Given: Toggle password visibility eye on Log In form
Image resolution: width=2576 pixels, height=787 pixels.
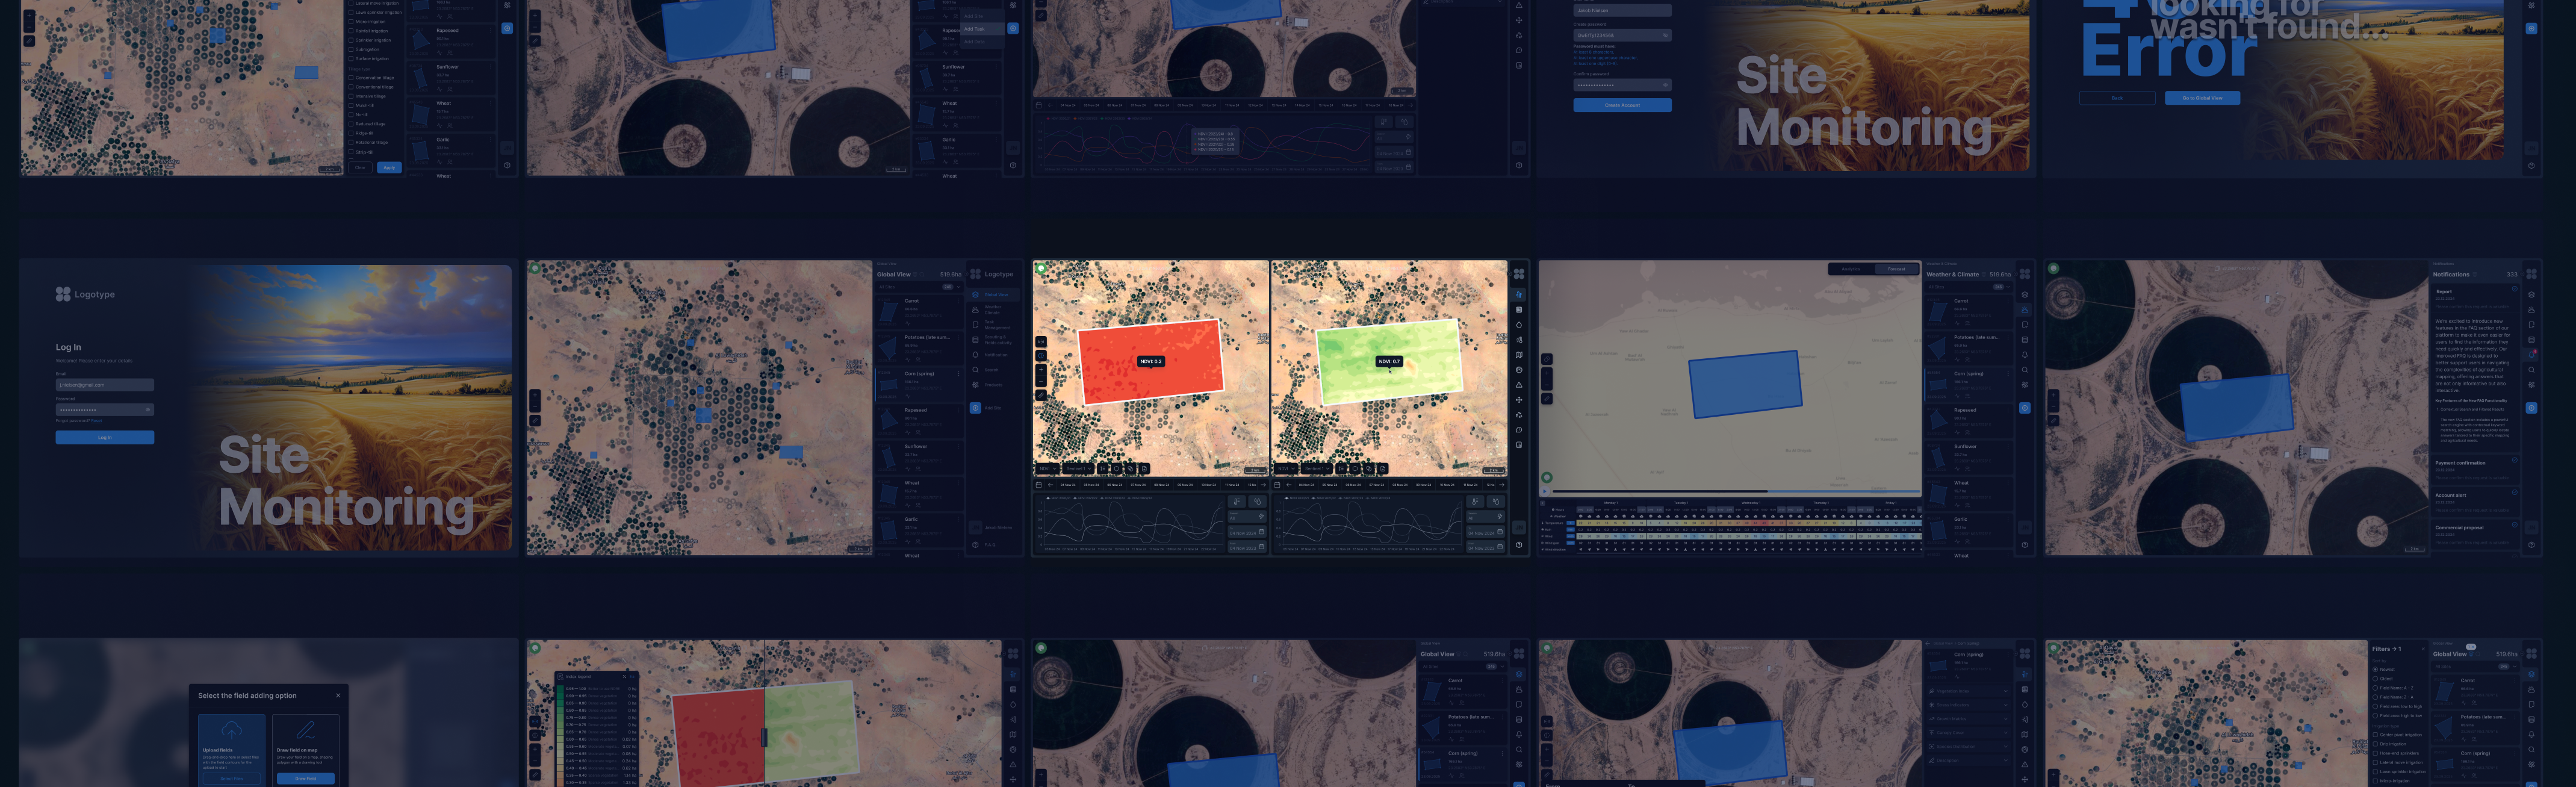Looking at the screenshot, I should pos(148,409).
